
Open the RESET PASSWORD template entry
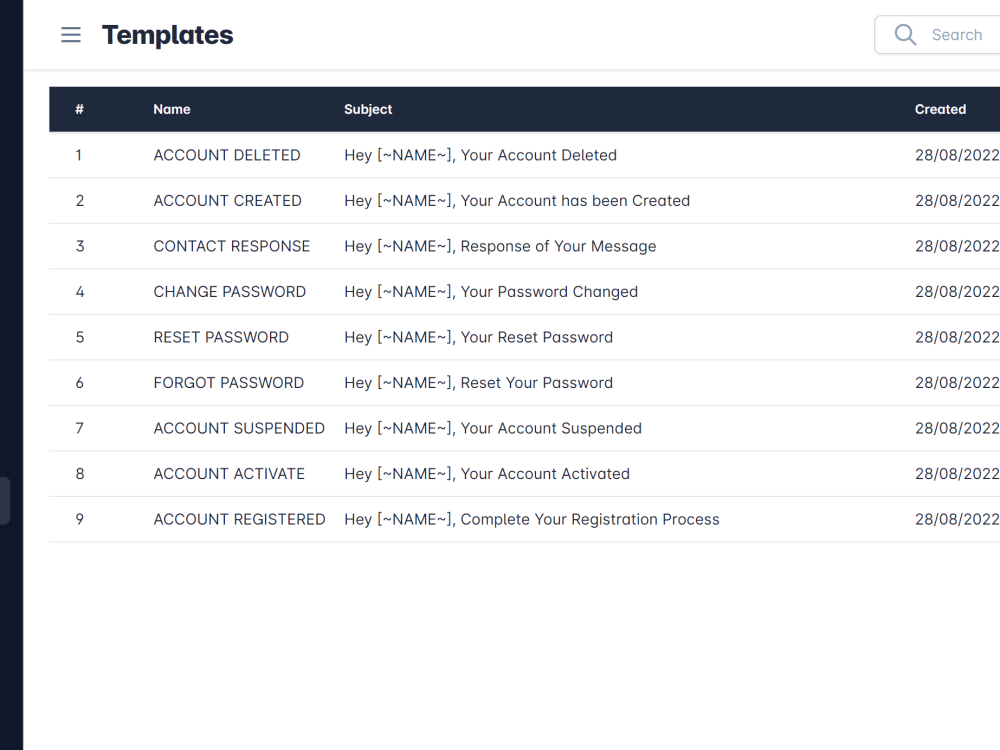[221, 337]
